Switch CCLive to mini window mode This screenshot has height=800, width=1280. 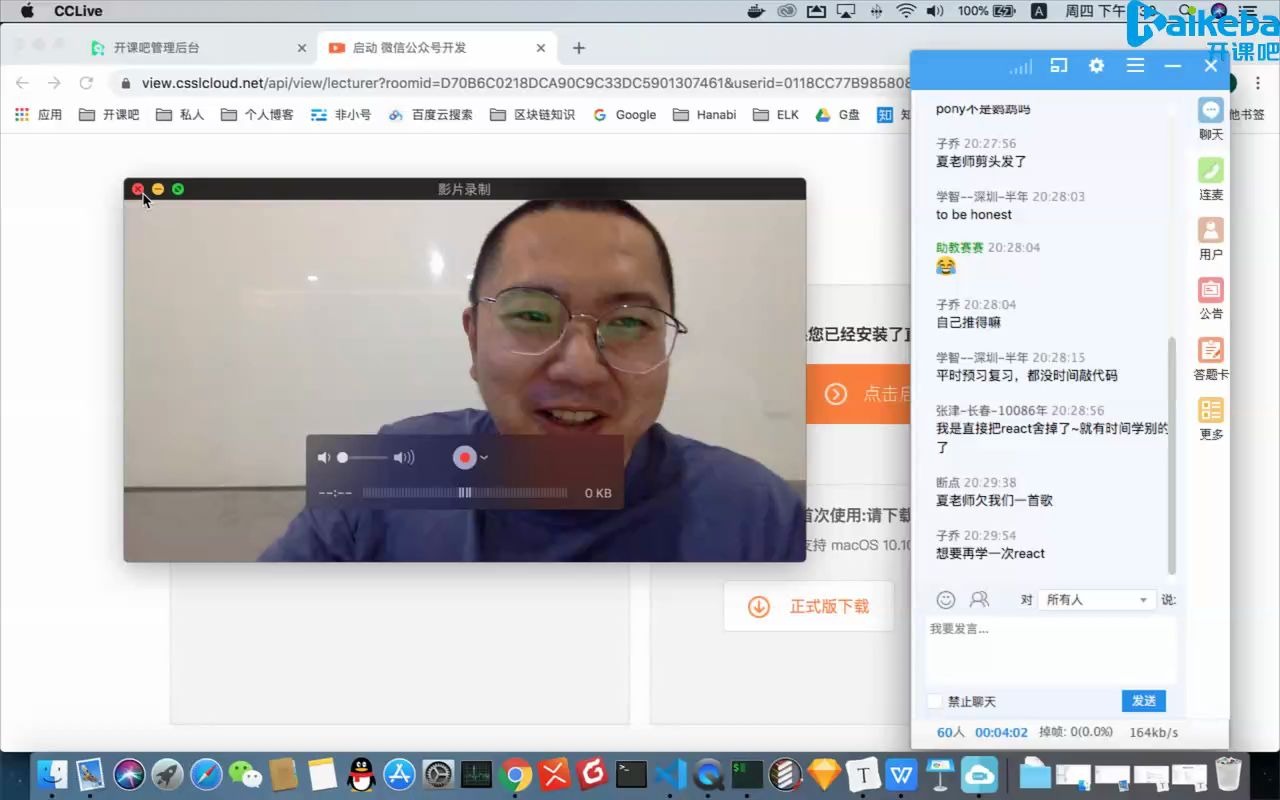[x=1059, y=65]
